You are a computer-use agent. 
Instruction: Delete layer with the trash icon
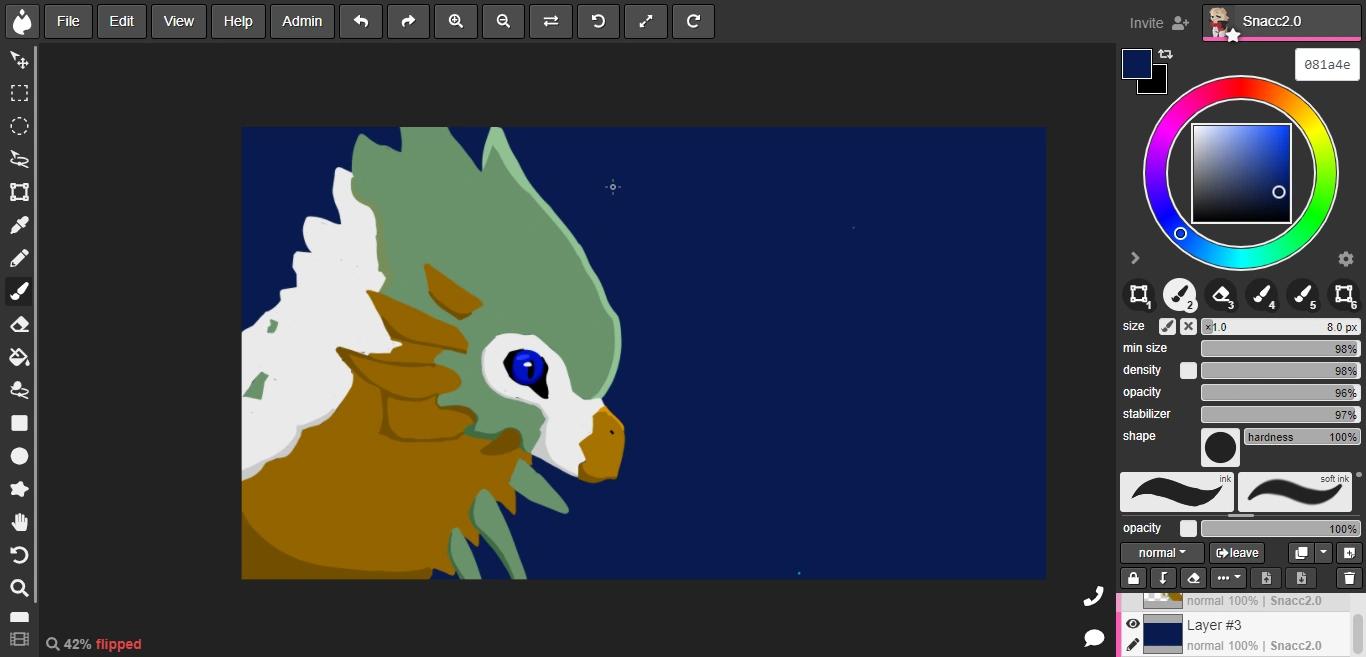pos(1349,578)
